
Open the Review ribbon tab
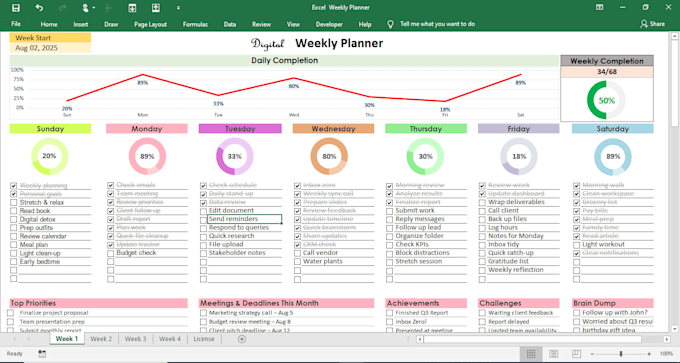click(x=262, y=24)
